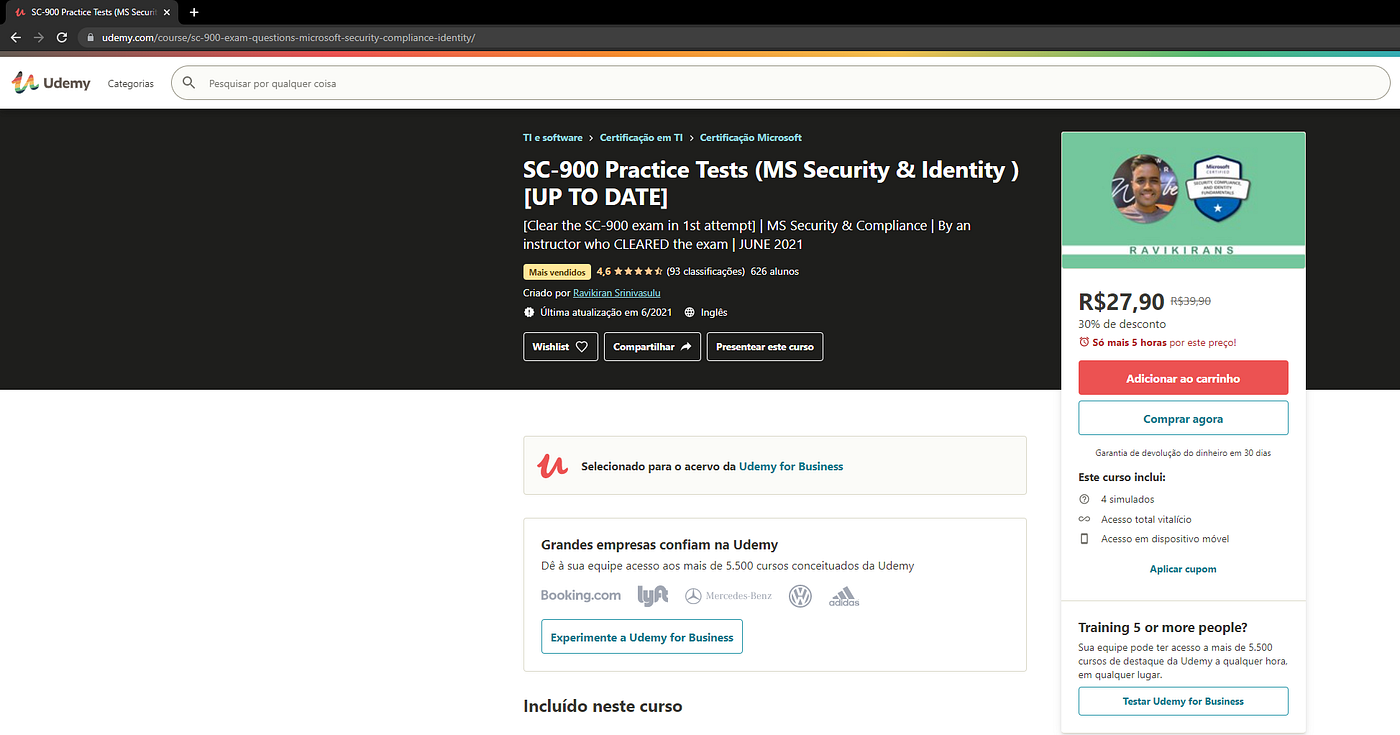Click the Mercedes-Benz logo

click(x=728, y=596)
